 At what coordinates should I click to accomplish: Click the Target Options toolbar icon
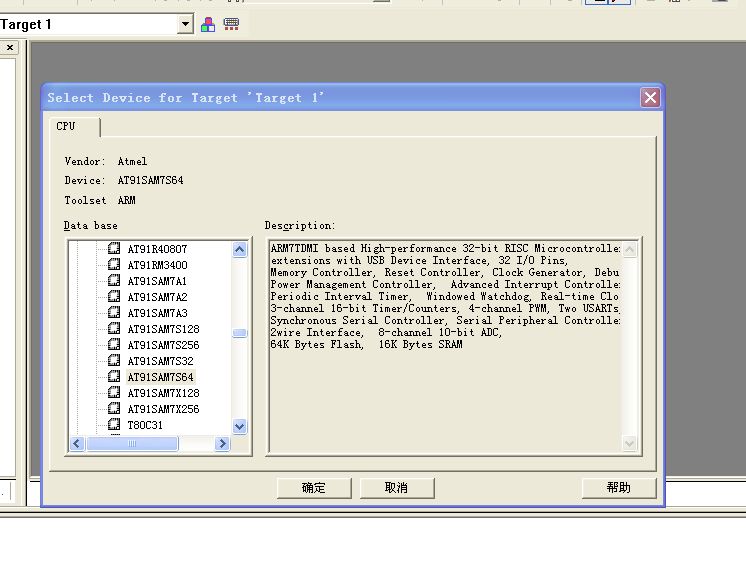[231, 24]
